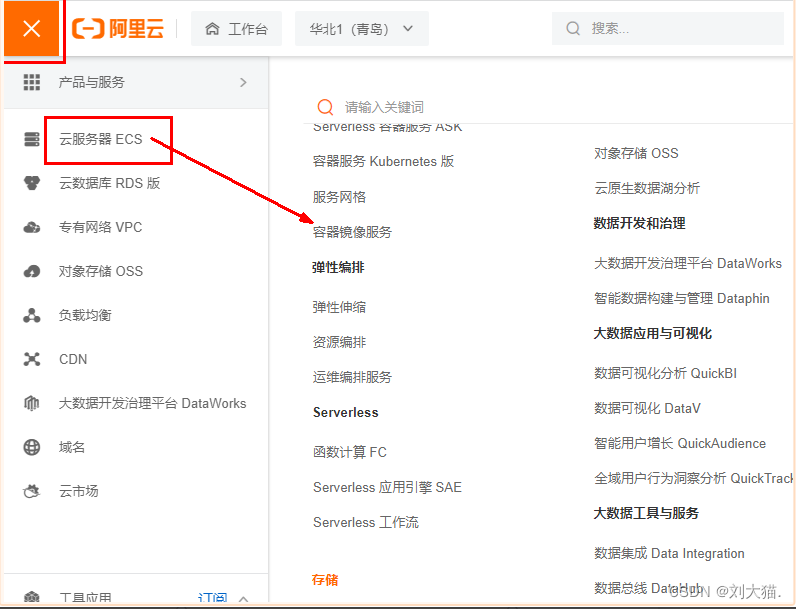Click the 专有网络 VPC cloud icon

pyautogui.click(x=31, y=227)
